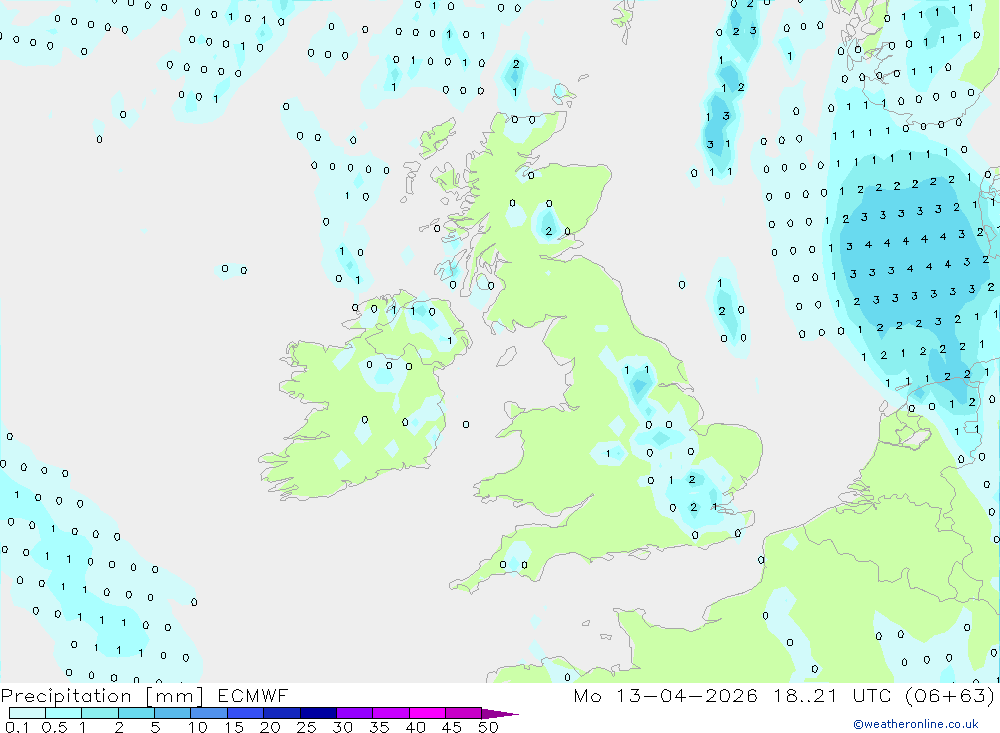Viewport: 1000px width, 733px height.
Task: Click the 30–35 mm purple legend box
Action: 355,713
